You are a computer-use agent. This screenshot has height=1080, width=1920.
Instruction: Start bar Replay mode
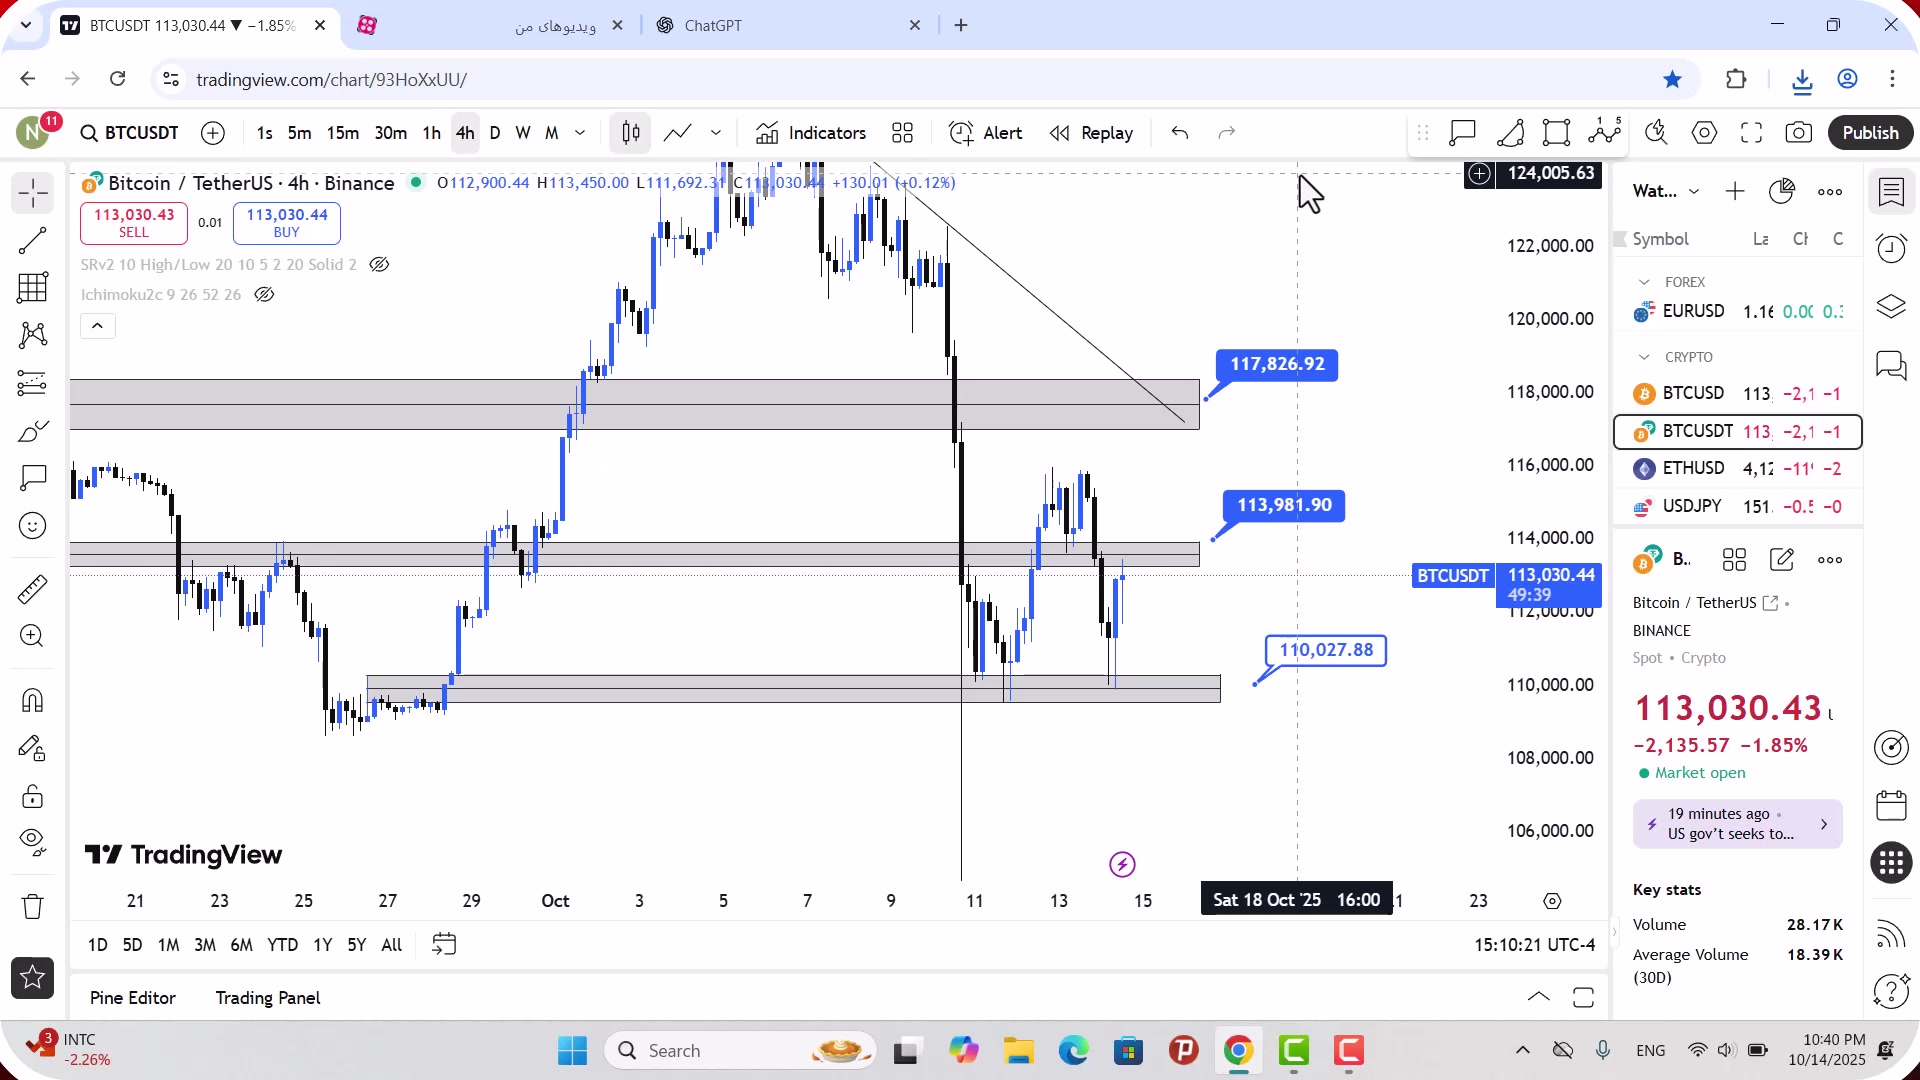[1091, 133]
